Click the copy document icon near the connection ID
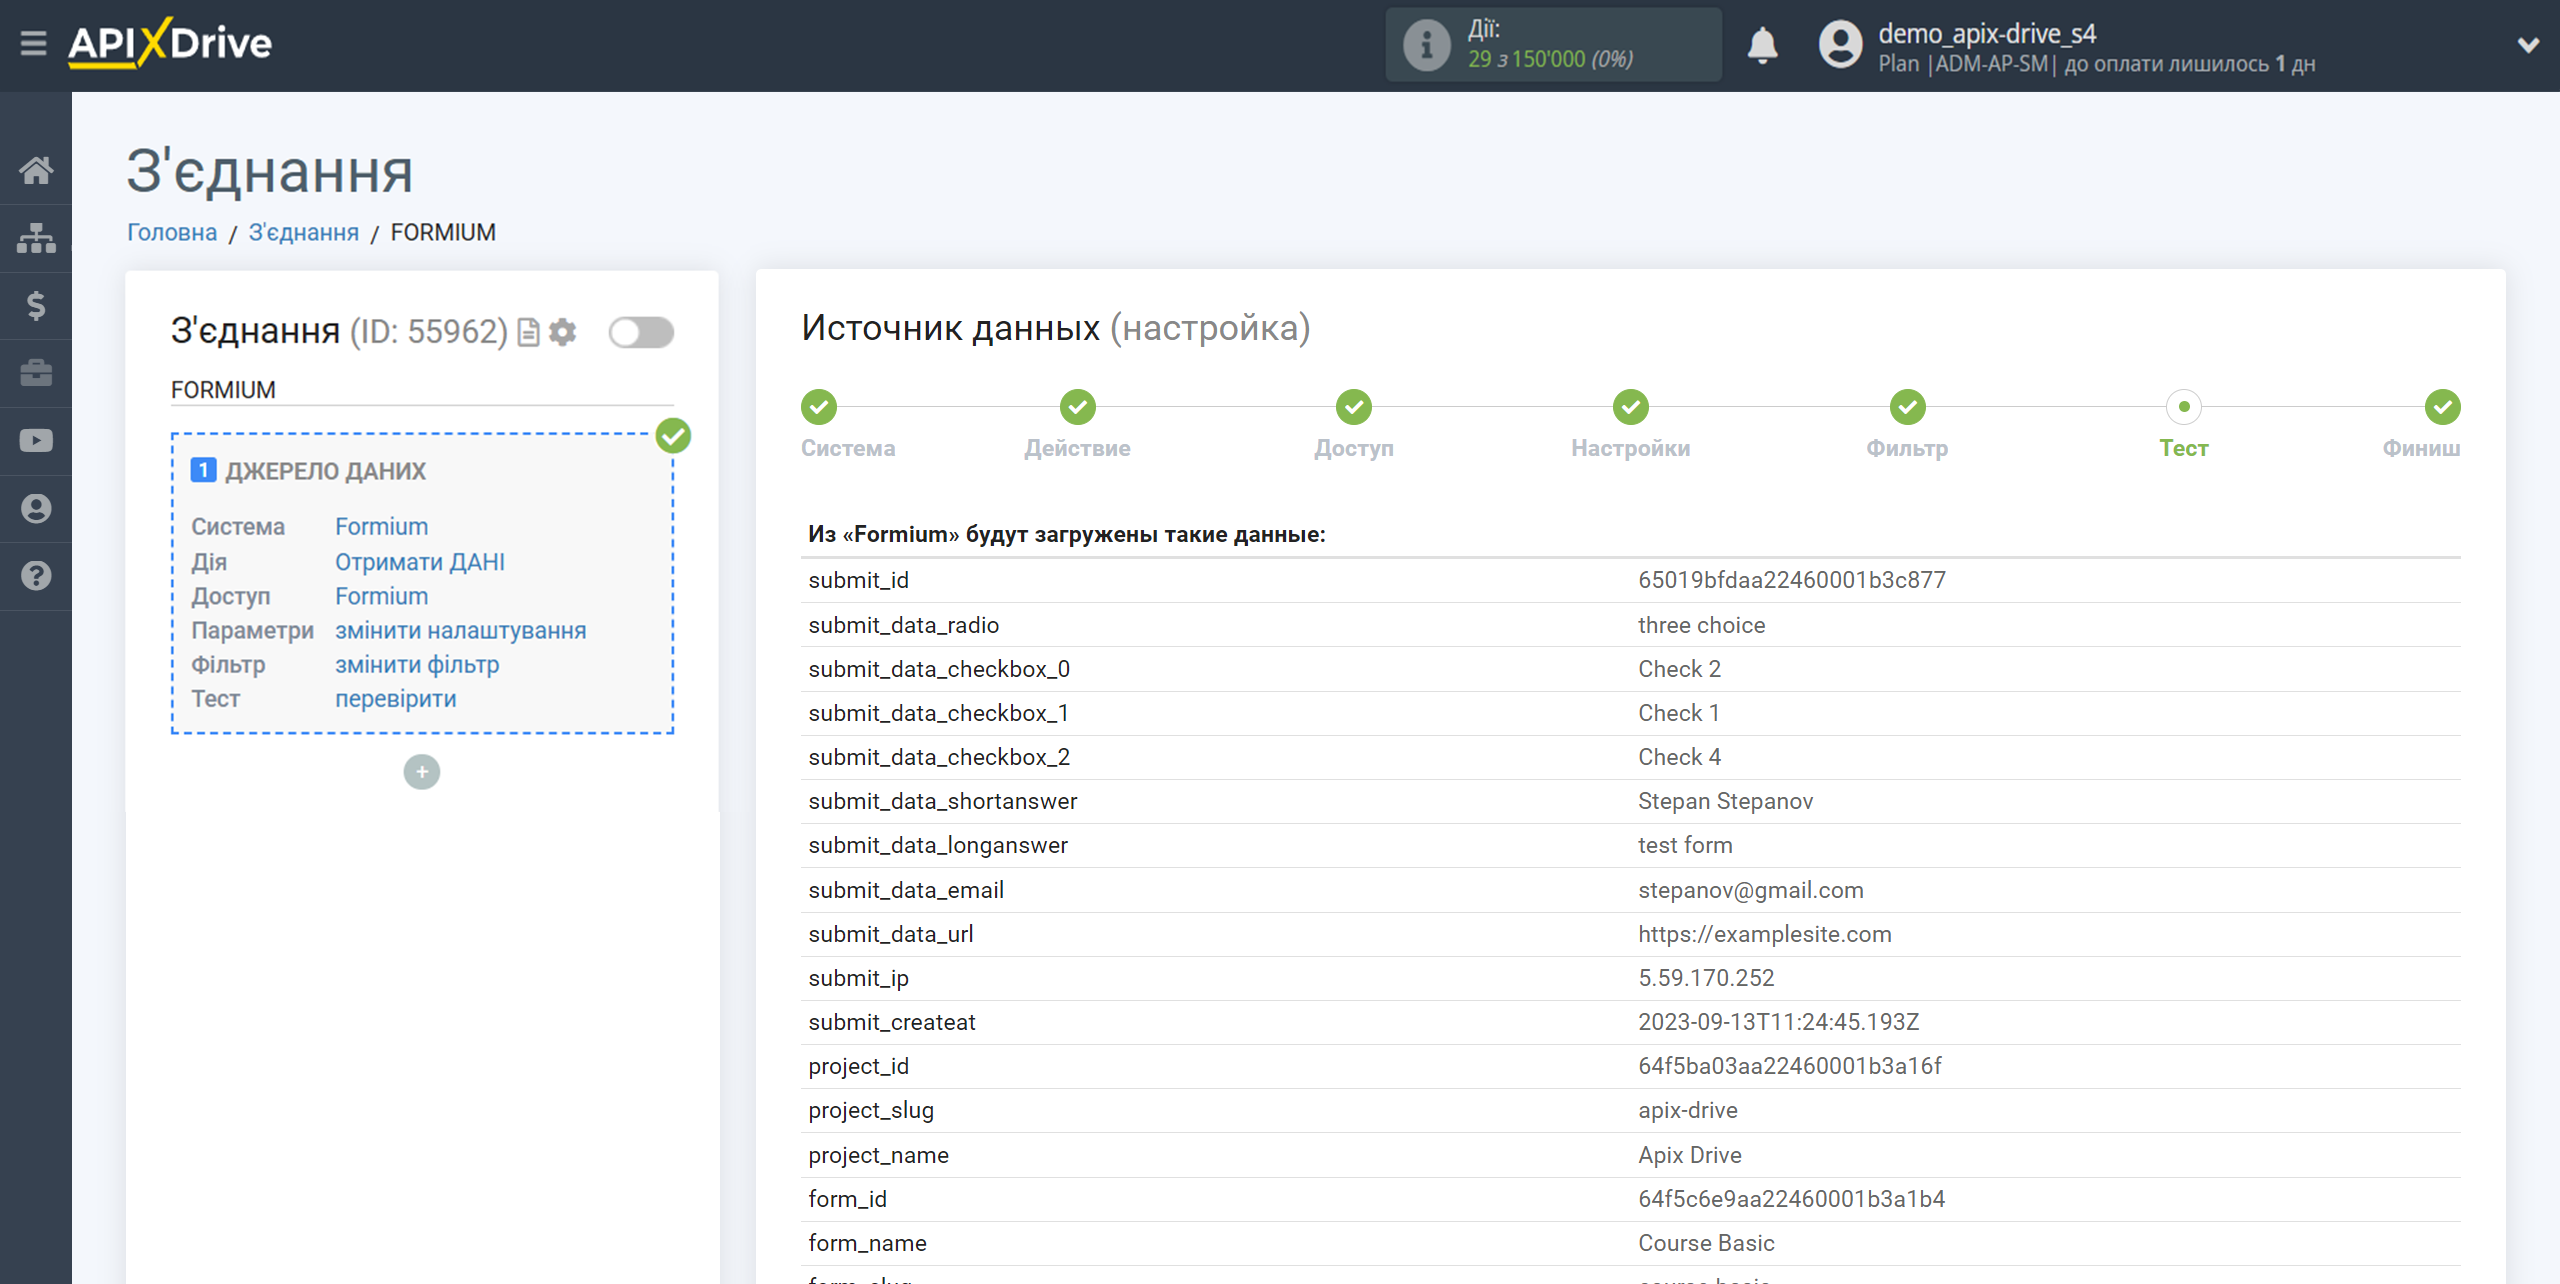 tap(529, 332)
